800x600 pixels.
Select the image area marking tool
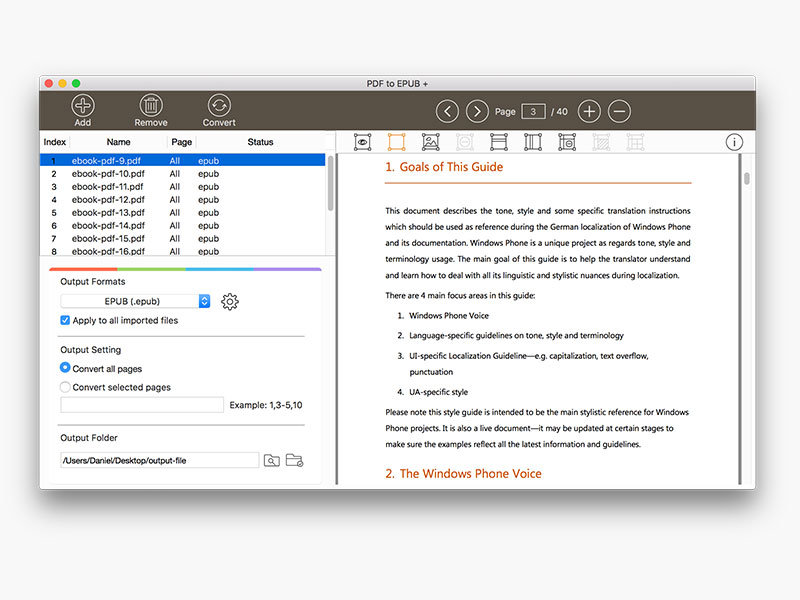(x=431, y=142)
